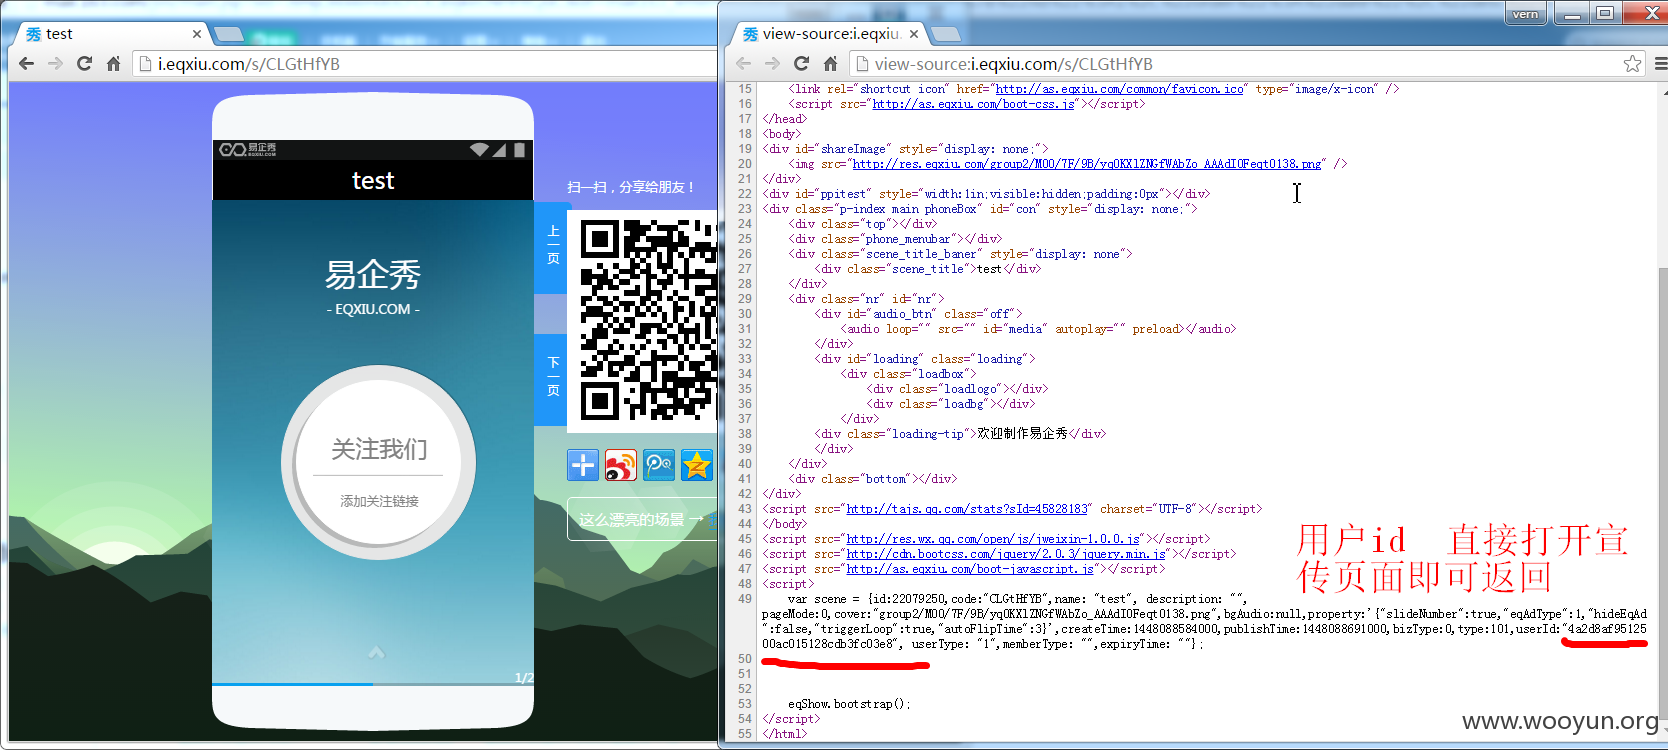This screenshot has width=1668, height=750.
Task: Open the favicon.ico link in the source
Action: pyautogui.click(x=1120, y=89)
